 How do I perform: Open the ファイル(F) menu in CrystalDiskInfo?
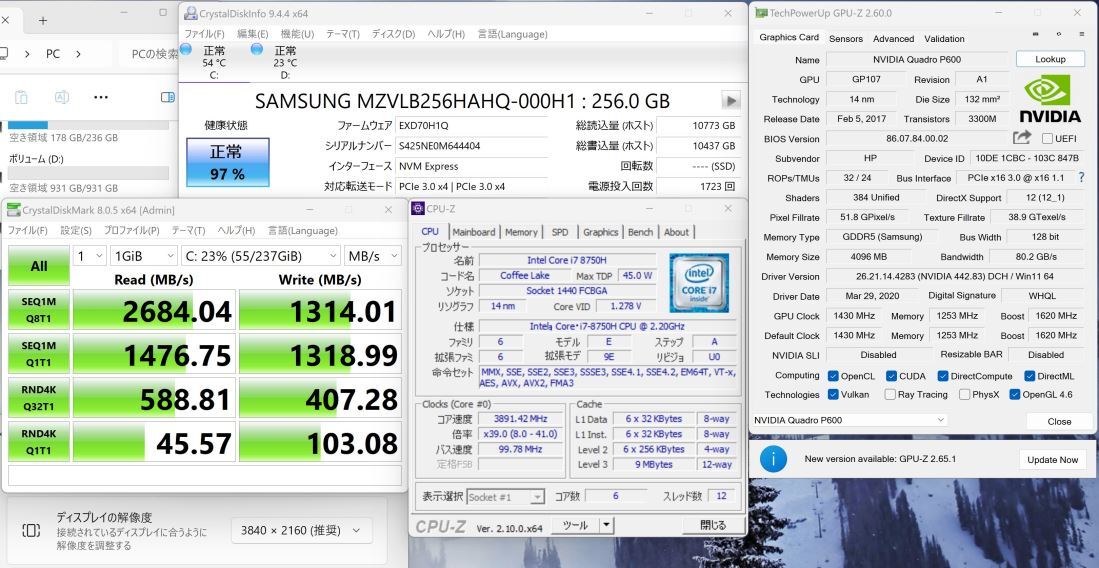point(204,34)
